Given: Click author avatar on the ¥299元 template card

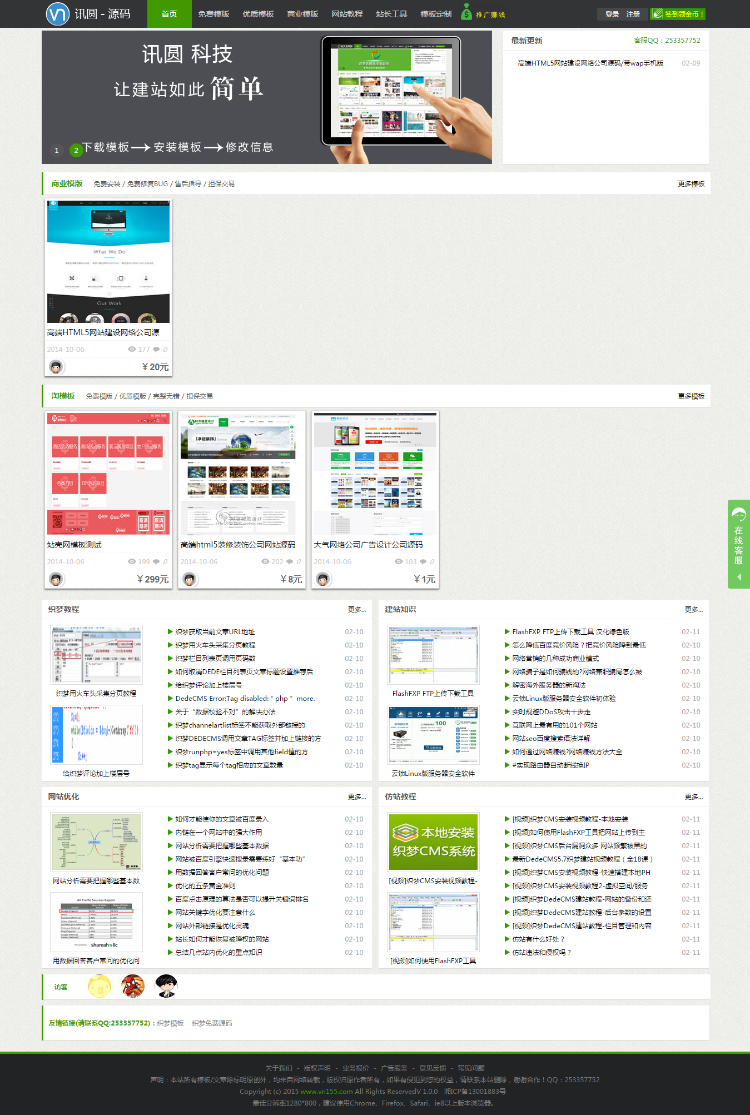Looking at the screenshot, I should 56,579.
